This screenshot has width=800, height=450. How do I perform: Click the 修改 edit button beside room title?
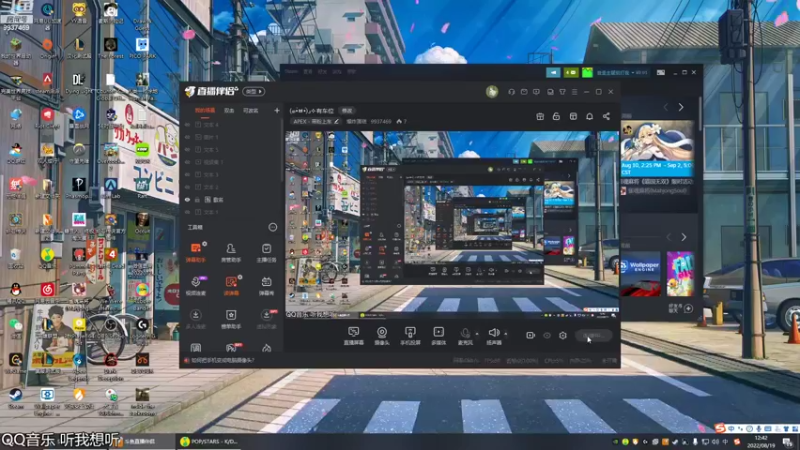tap(347, 110)
